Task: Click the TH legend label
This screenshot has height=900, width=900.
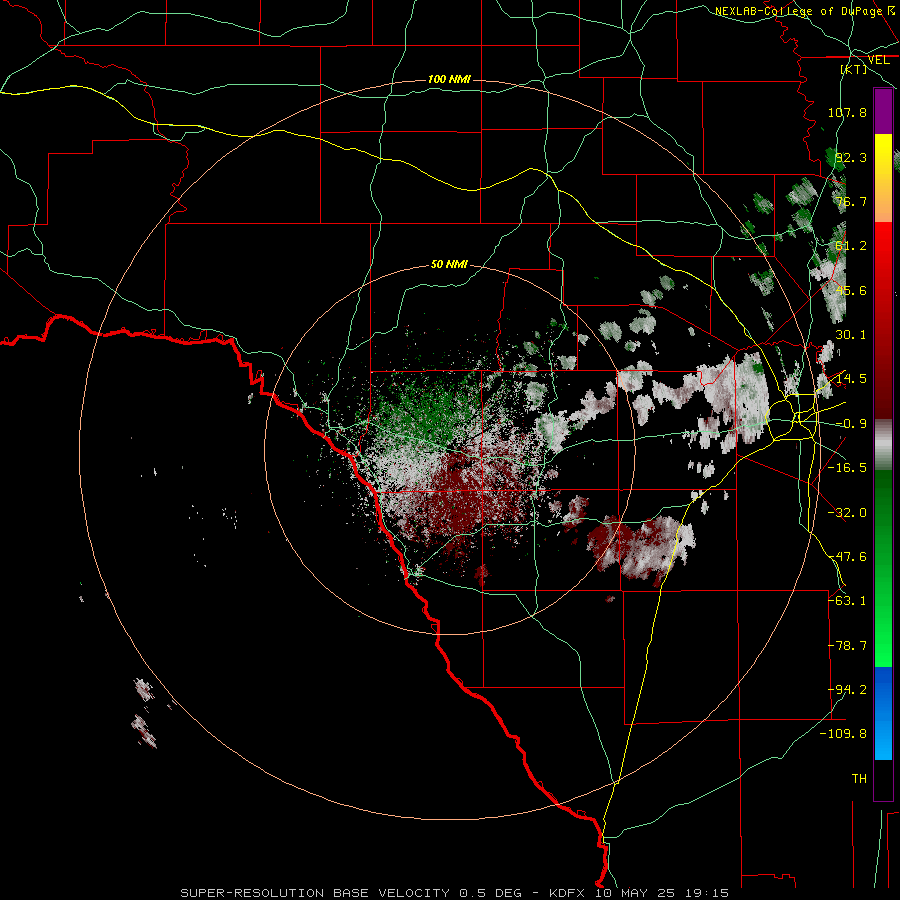Action: point(859,779)
